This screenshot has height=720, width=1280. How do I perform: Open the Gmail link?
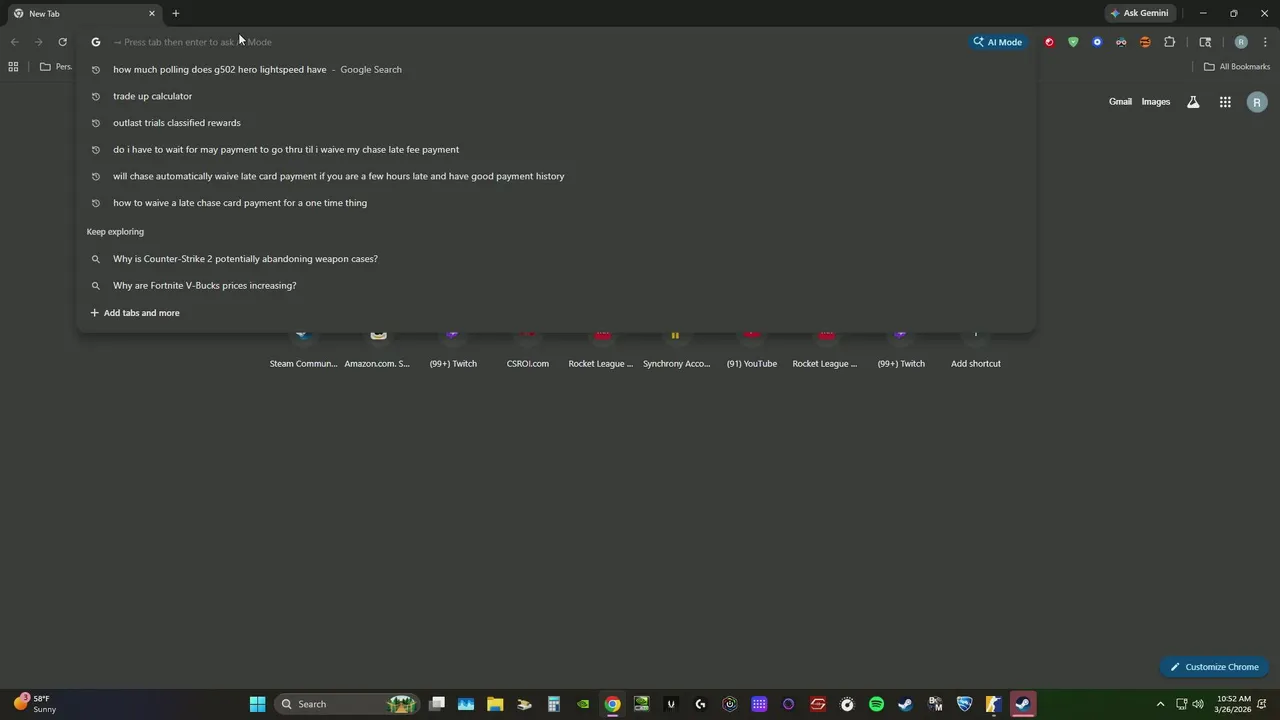pyautogui.click(x=1120, y=102)
